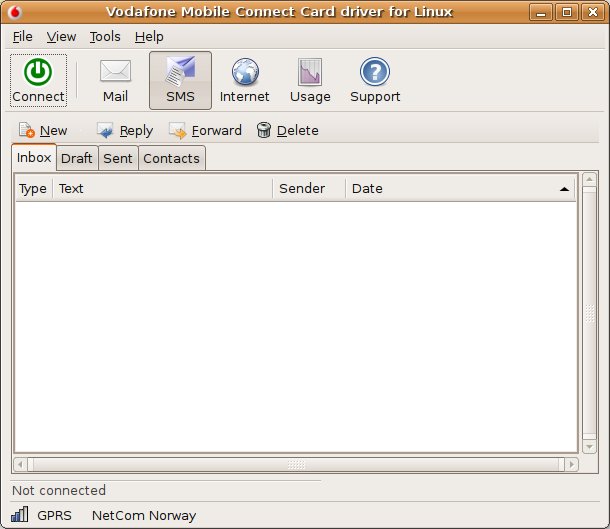Open the Usage graph icon
Image resolution: width=610 pixels, height=529 pixels.
point(310,72)
